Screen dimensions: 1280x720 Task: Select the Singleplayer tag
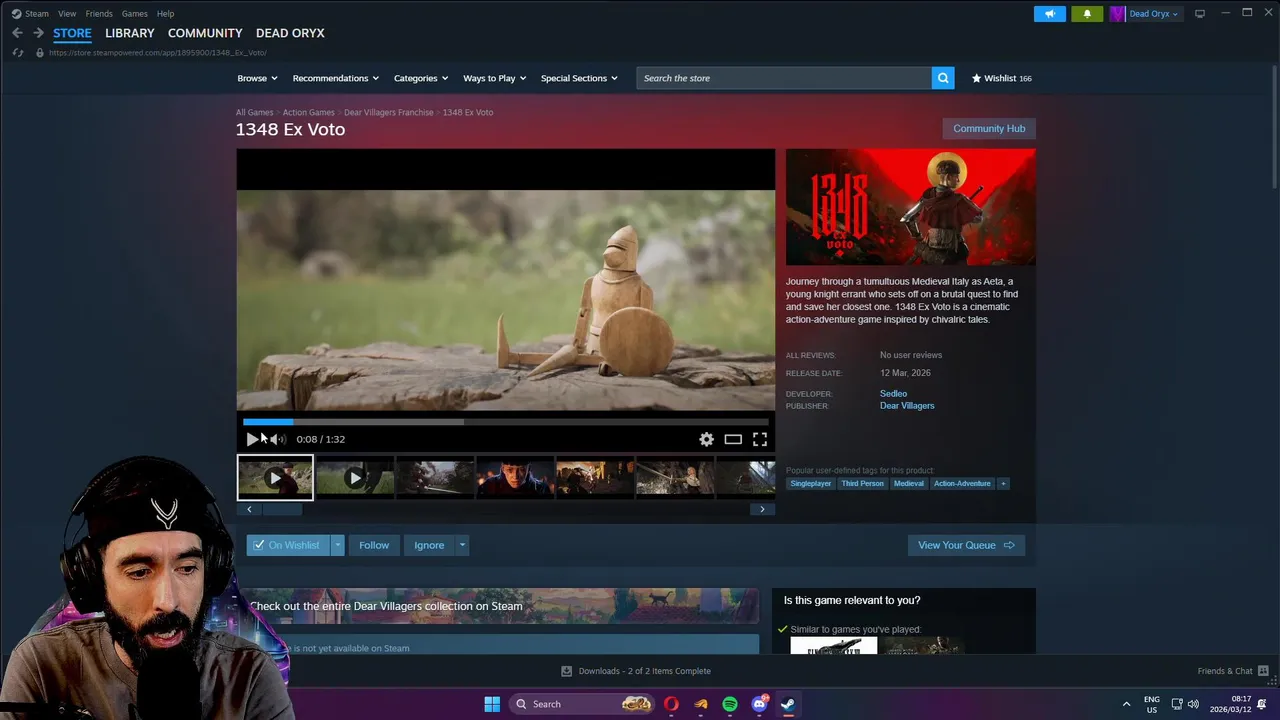coord(810,483)
